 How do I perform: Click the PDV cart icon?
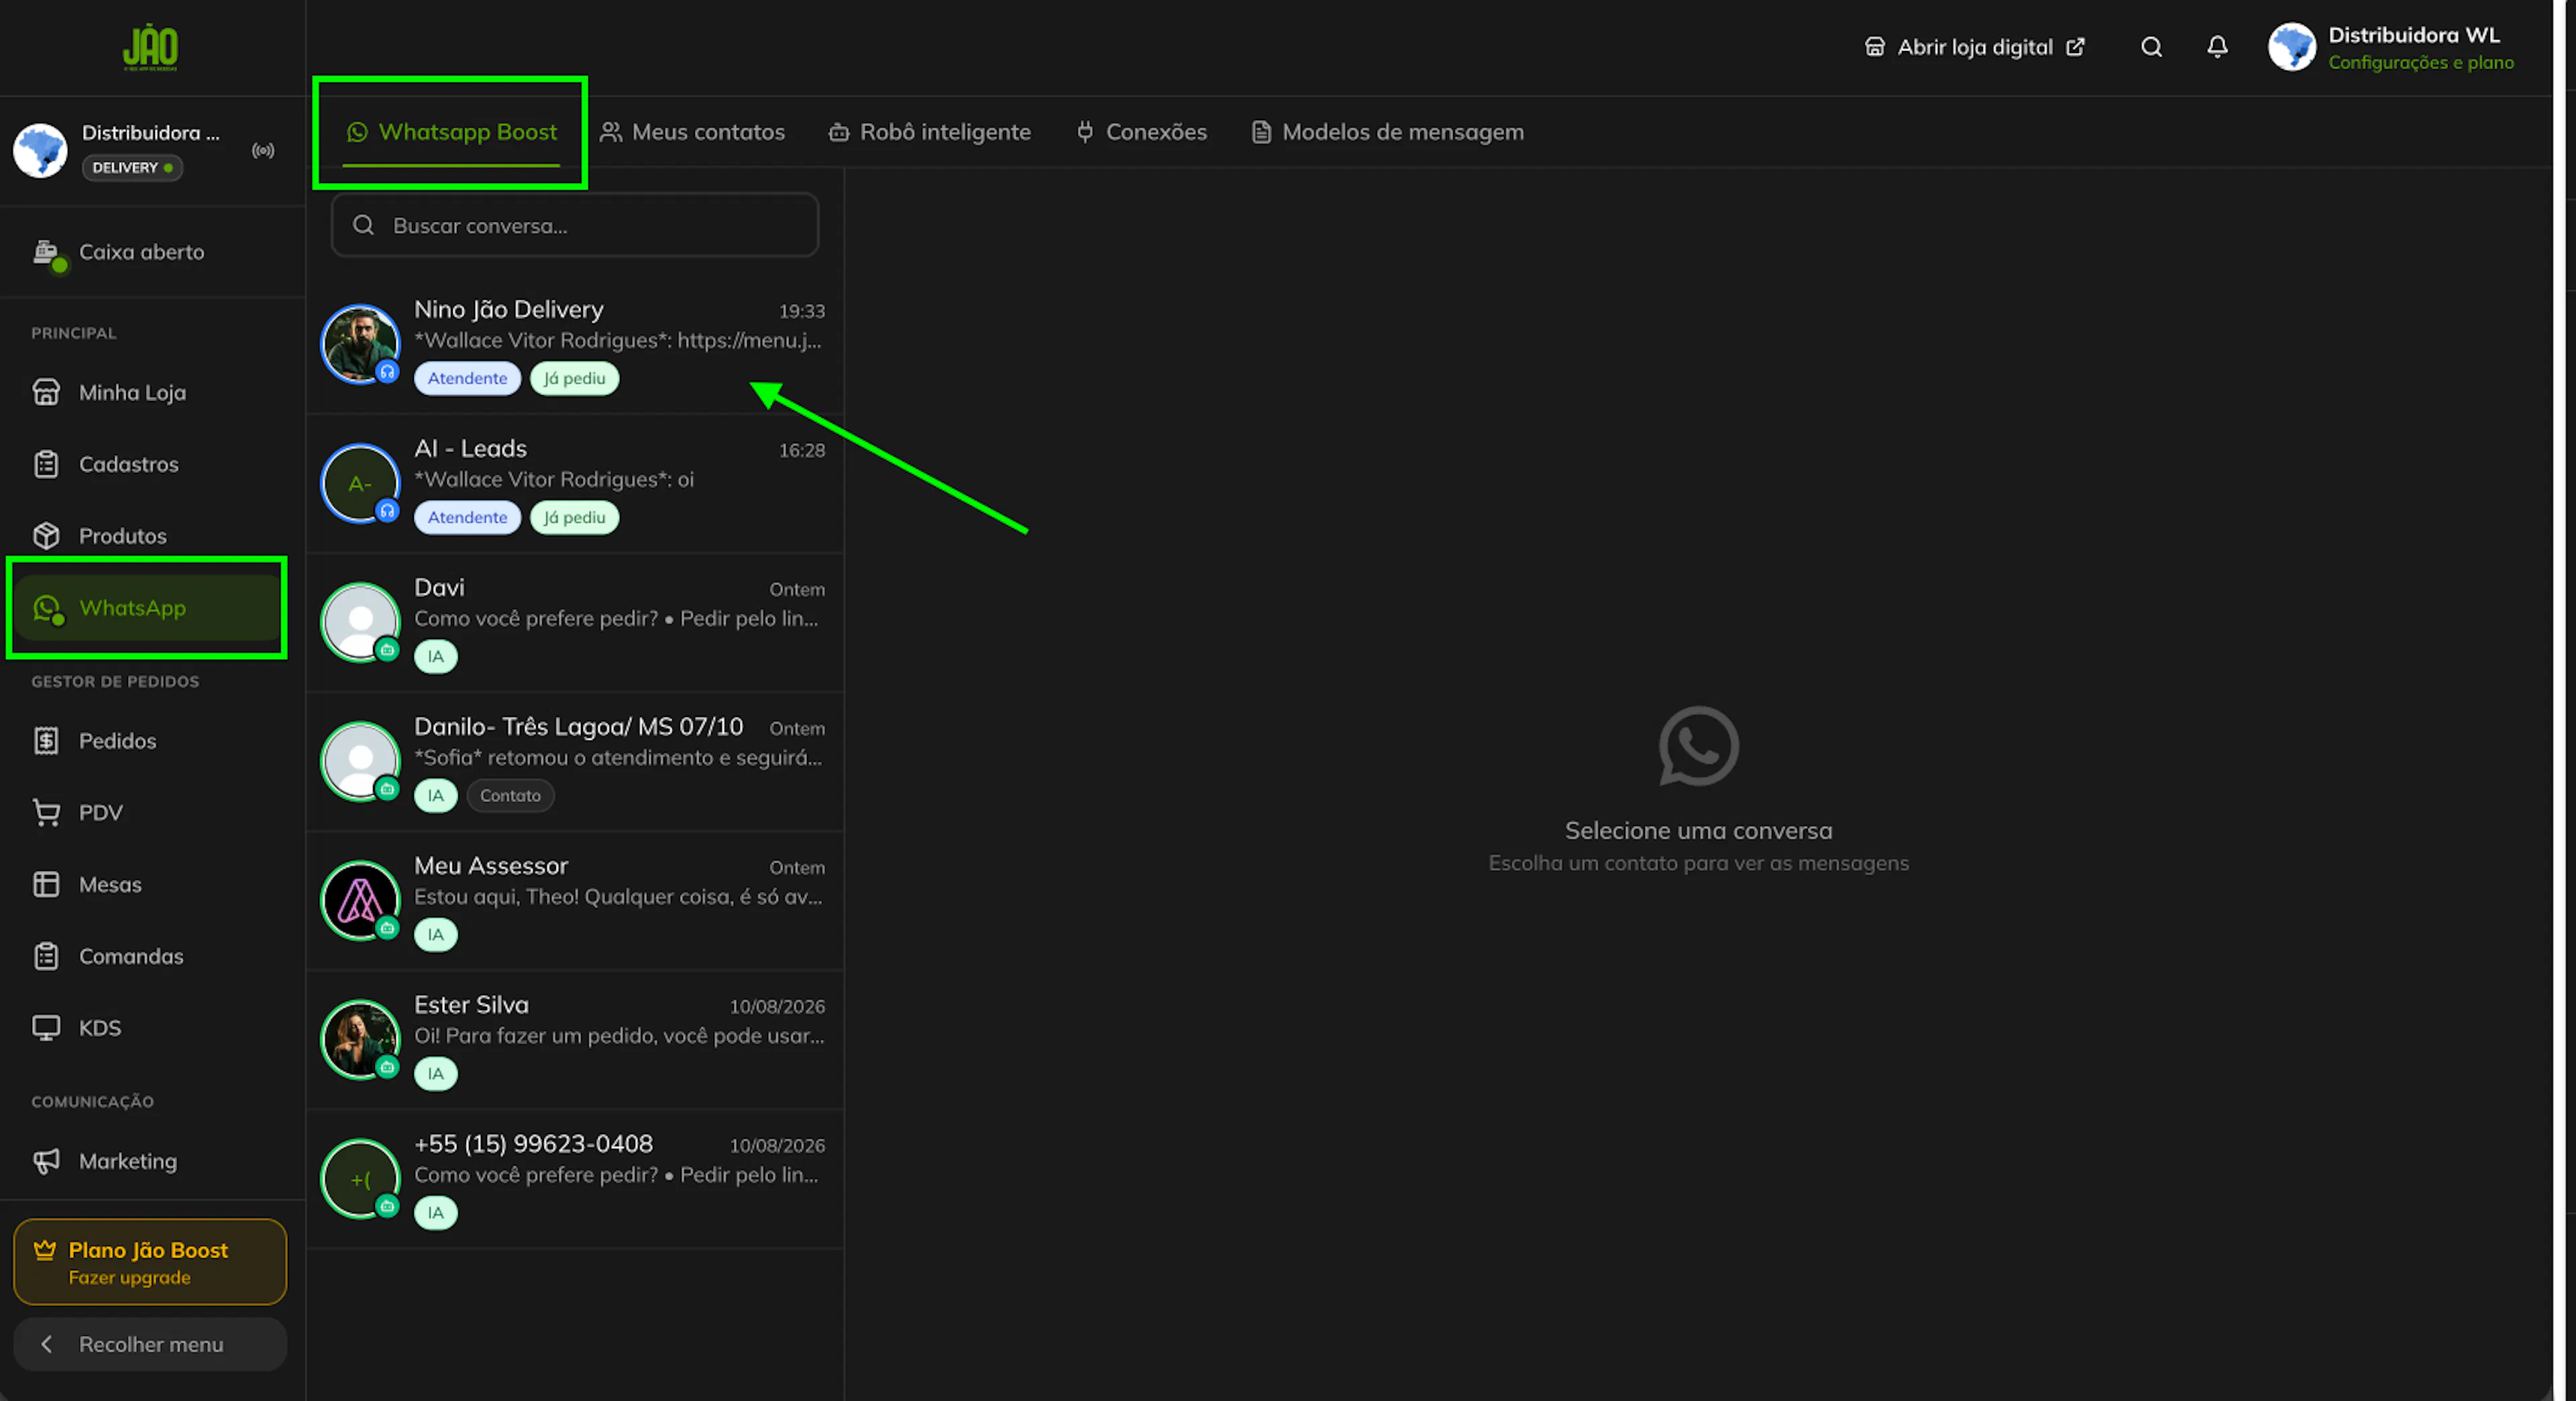tap(46, 812)
